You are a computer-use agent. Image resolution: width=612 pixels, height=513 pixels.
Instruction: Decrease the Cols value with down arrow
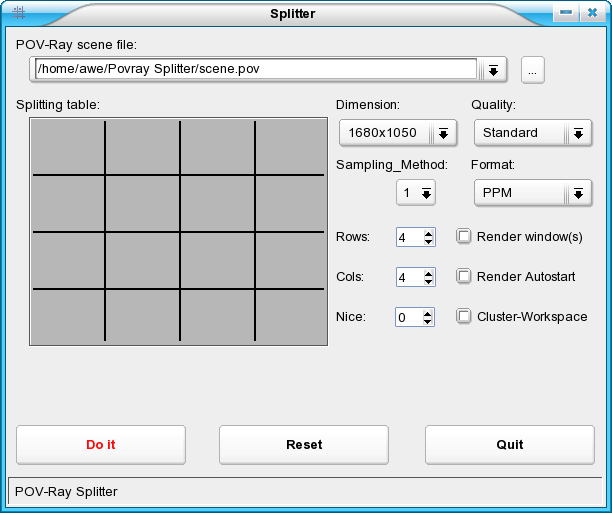point(429,282)
